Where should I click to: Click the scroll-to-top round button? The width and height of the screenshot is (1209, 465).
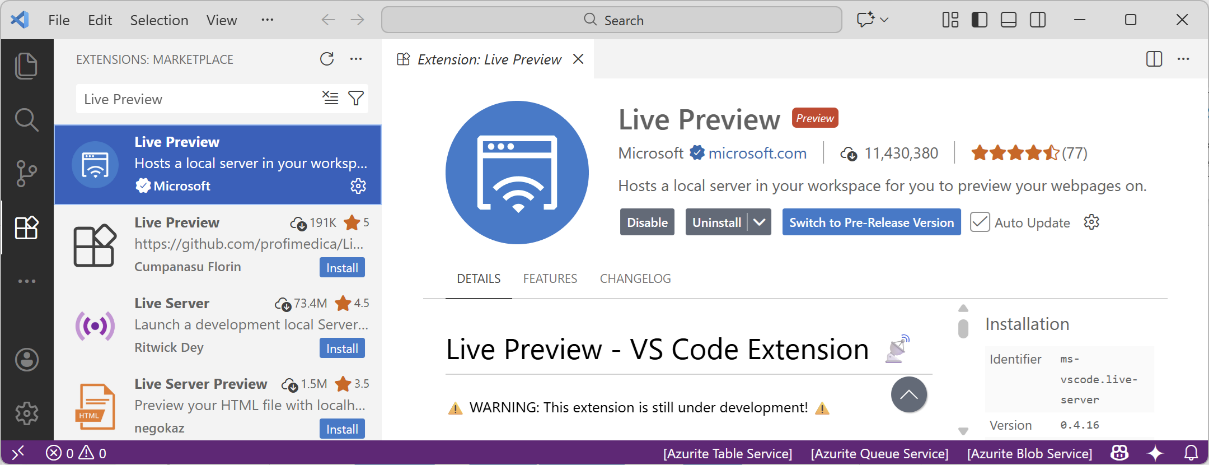tap(909, 394)
